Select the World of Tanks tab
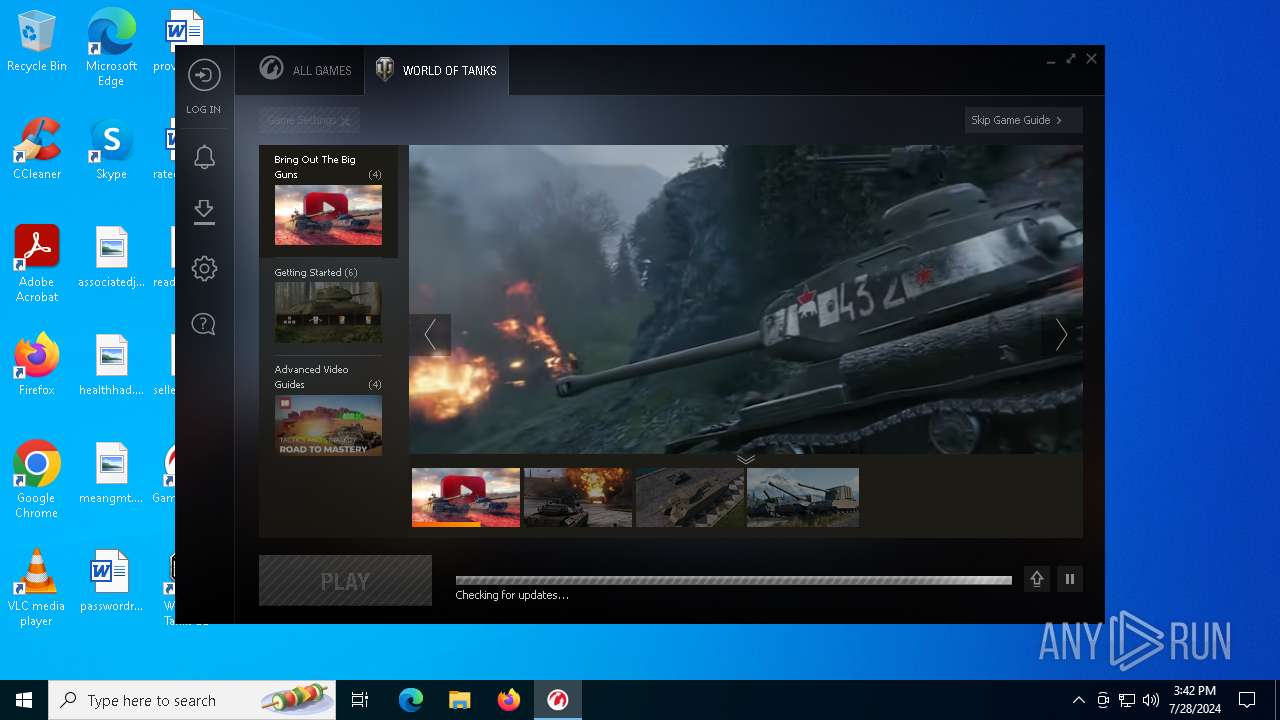 (436, 70)
